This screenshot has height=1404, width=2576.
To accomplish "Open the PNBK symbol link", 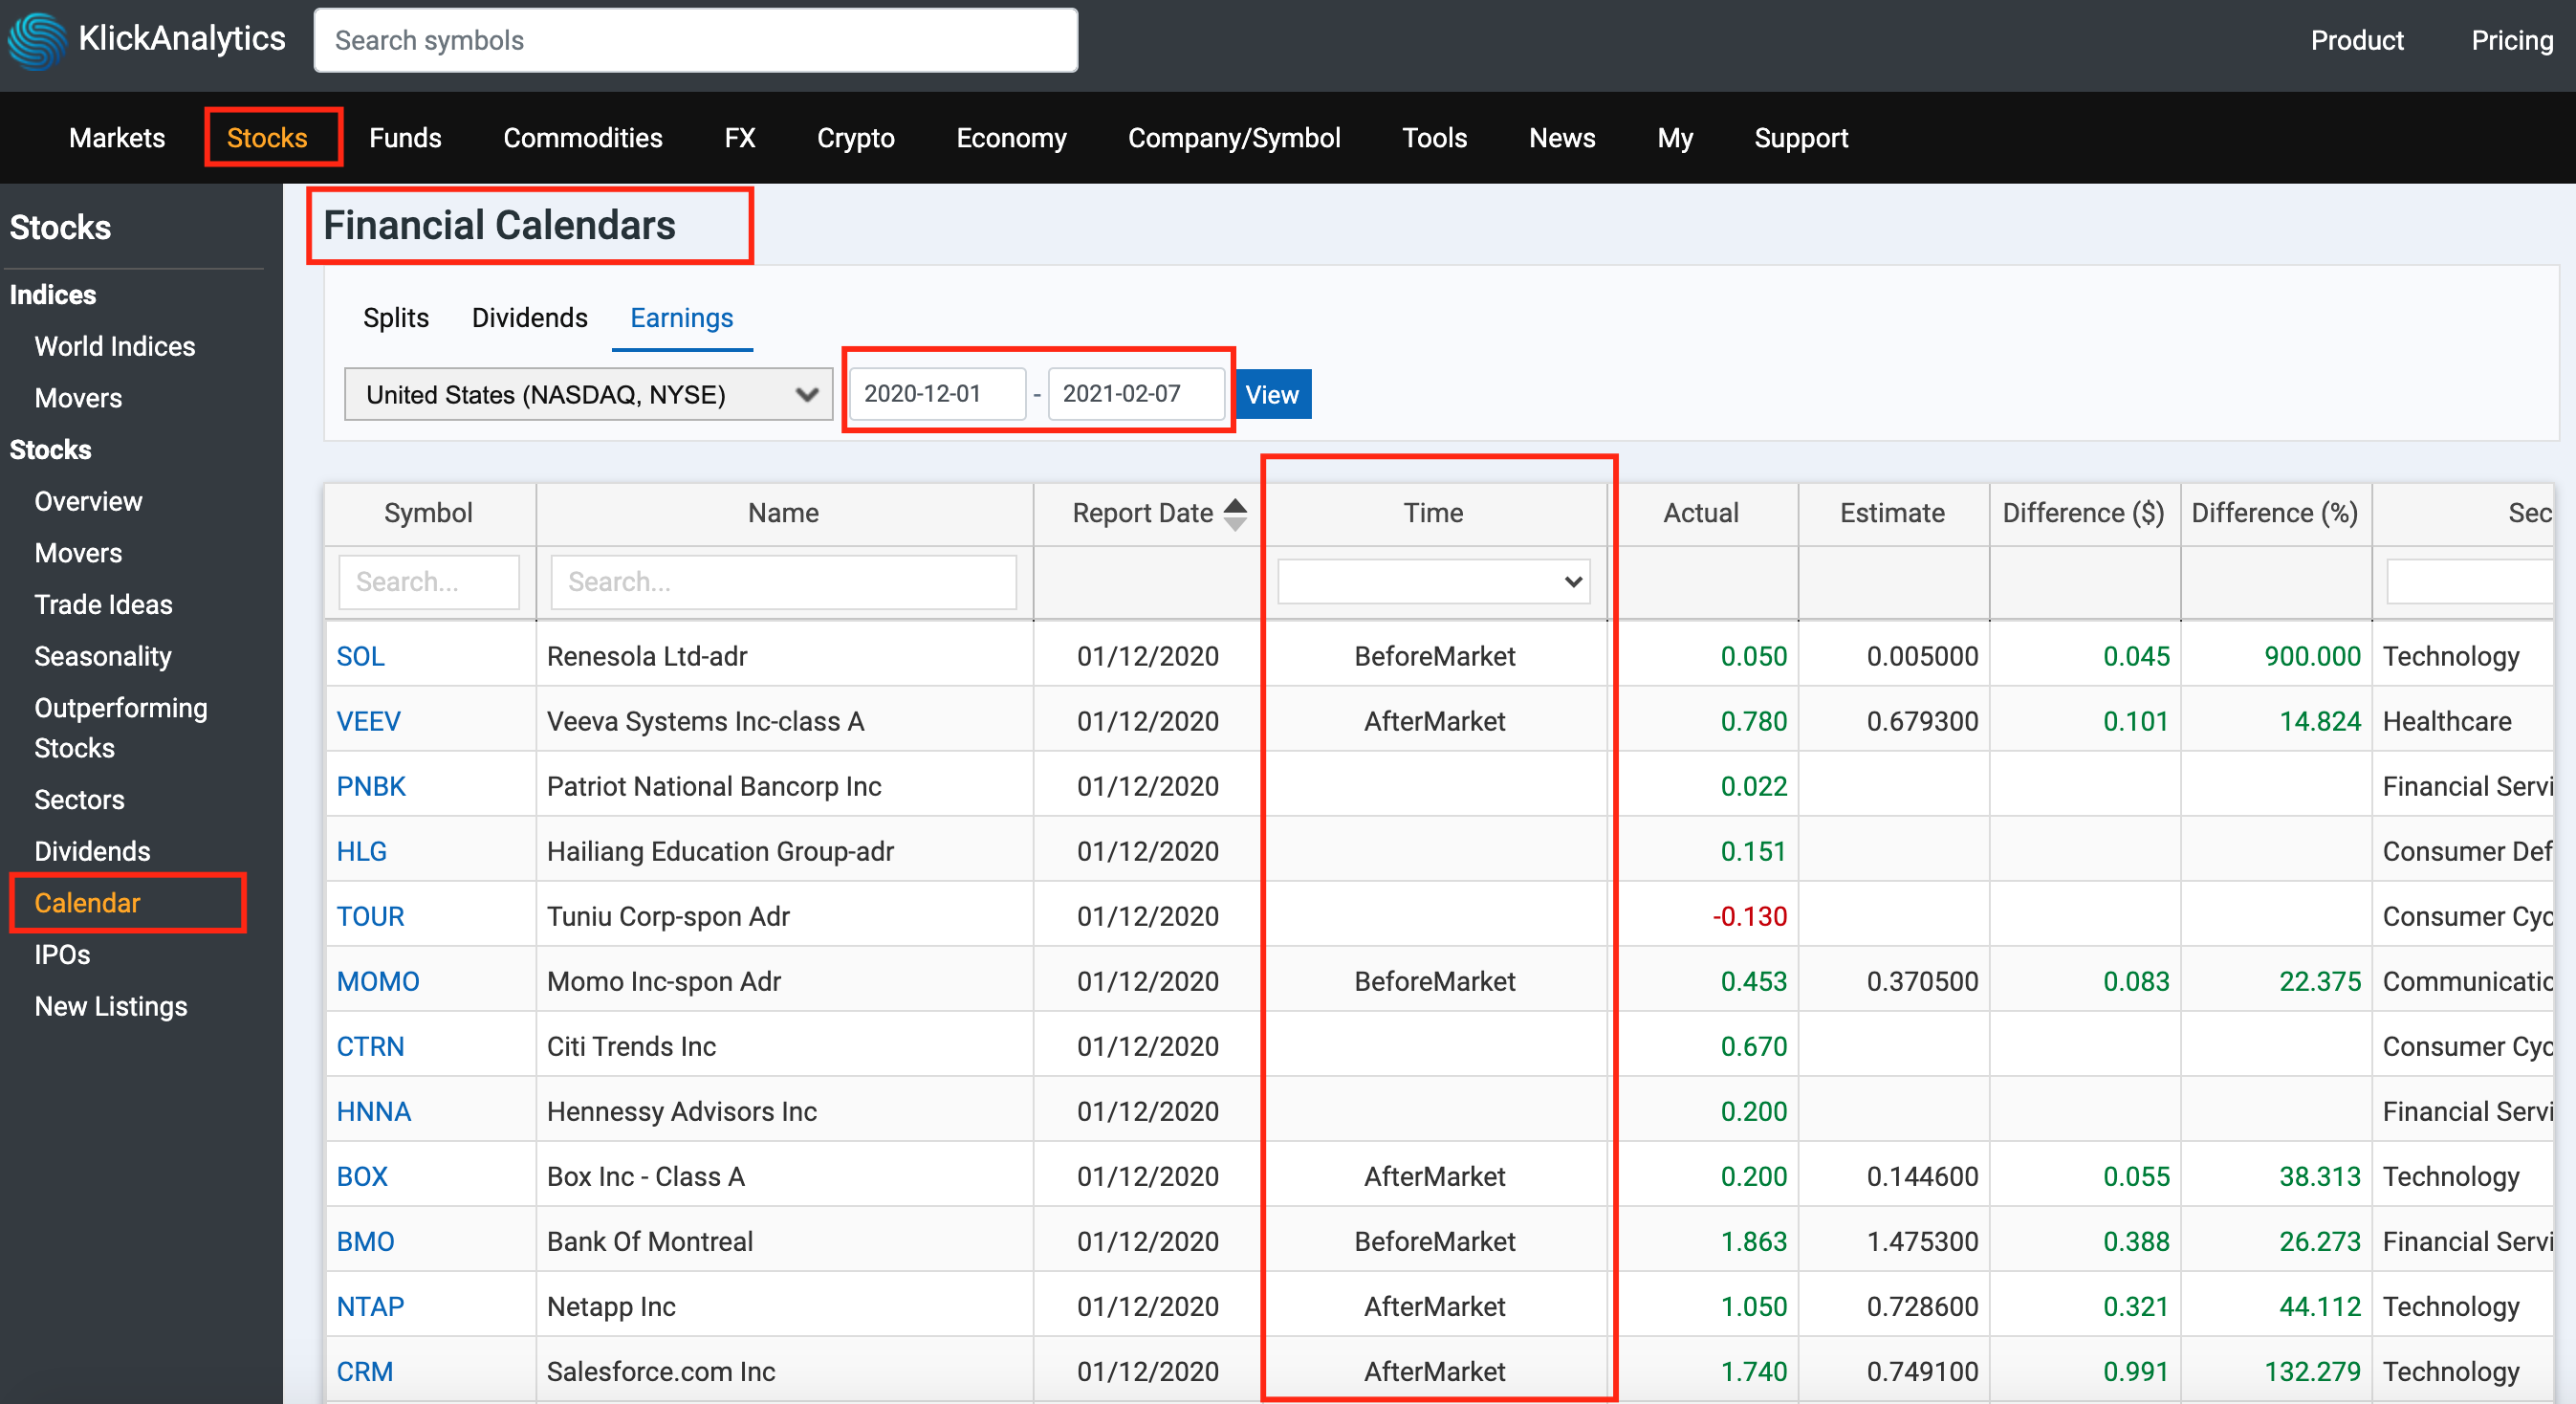I will point(371,786).
